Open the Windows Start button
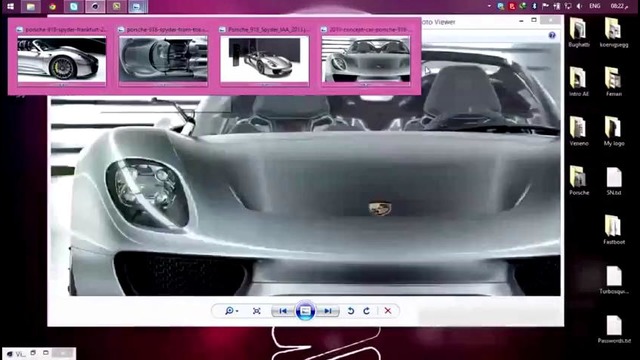 pos(11,6)
